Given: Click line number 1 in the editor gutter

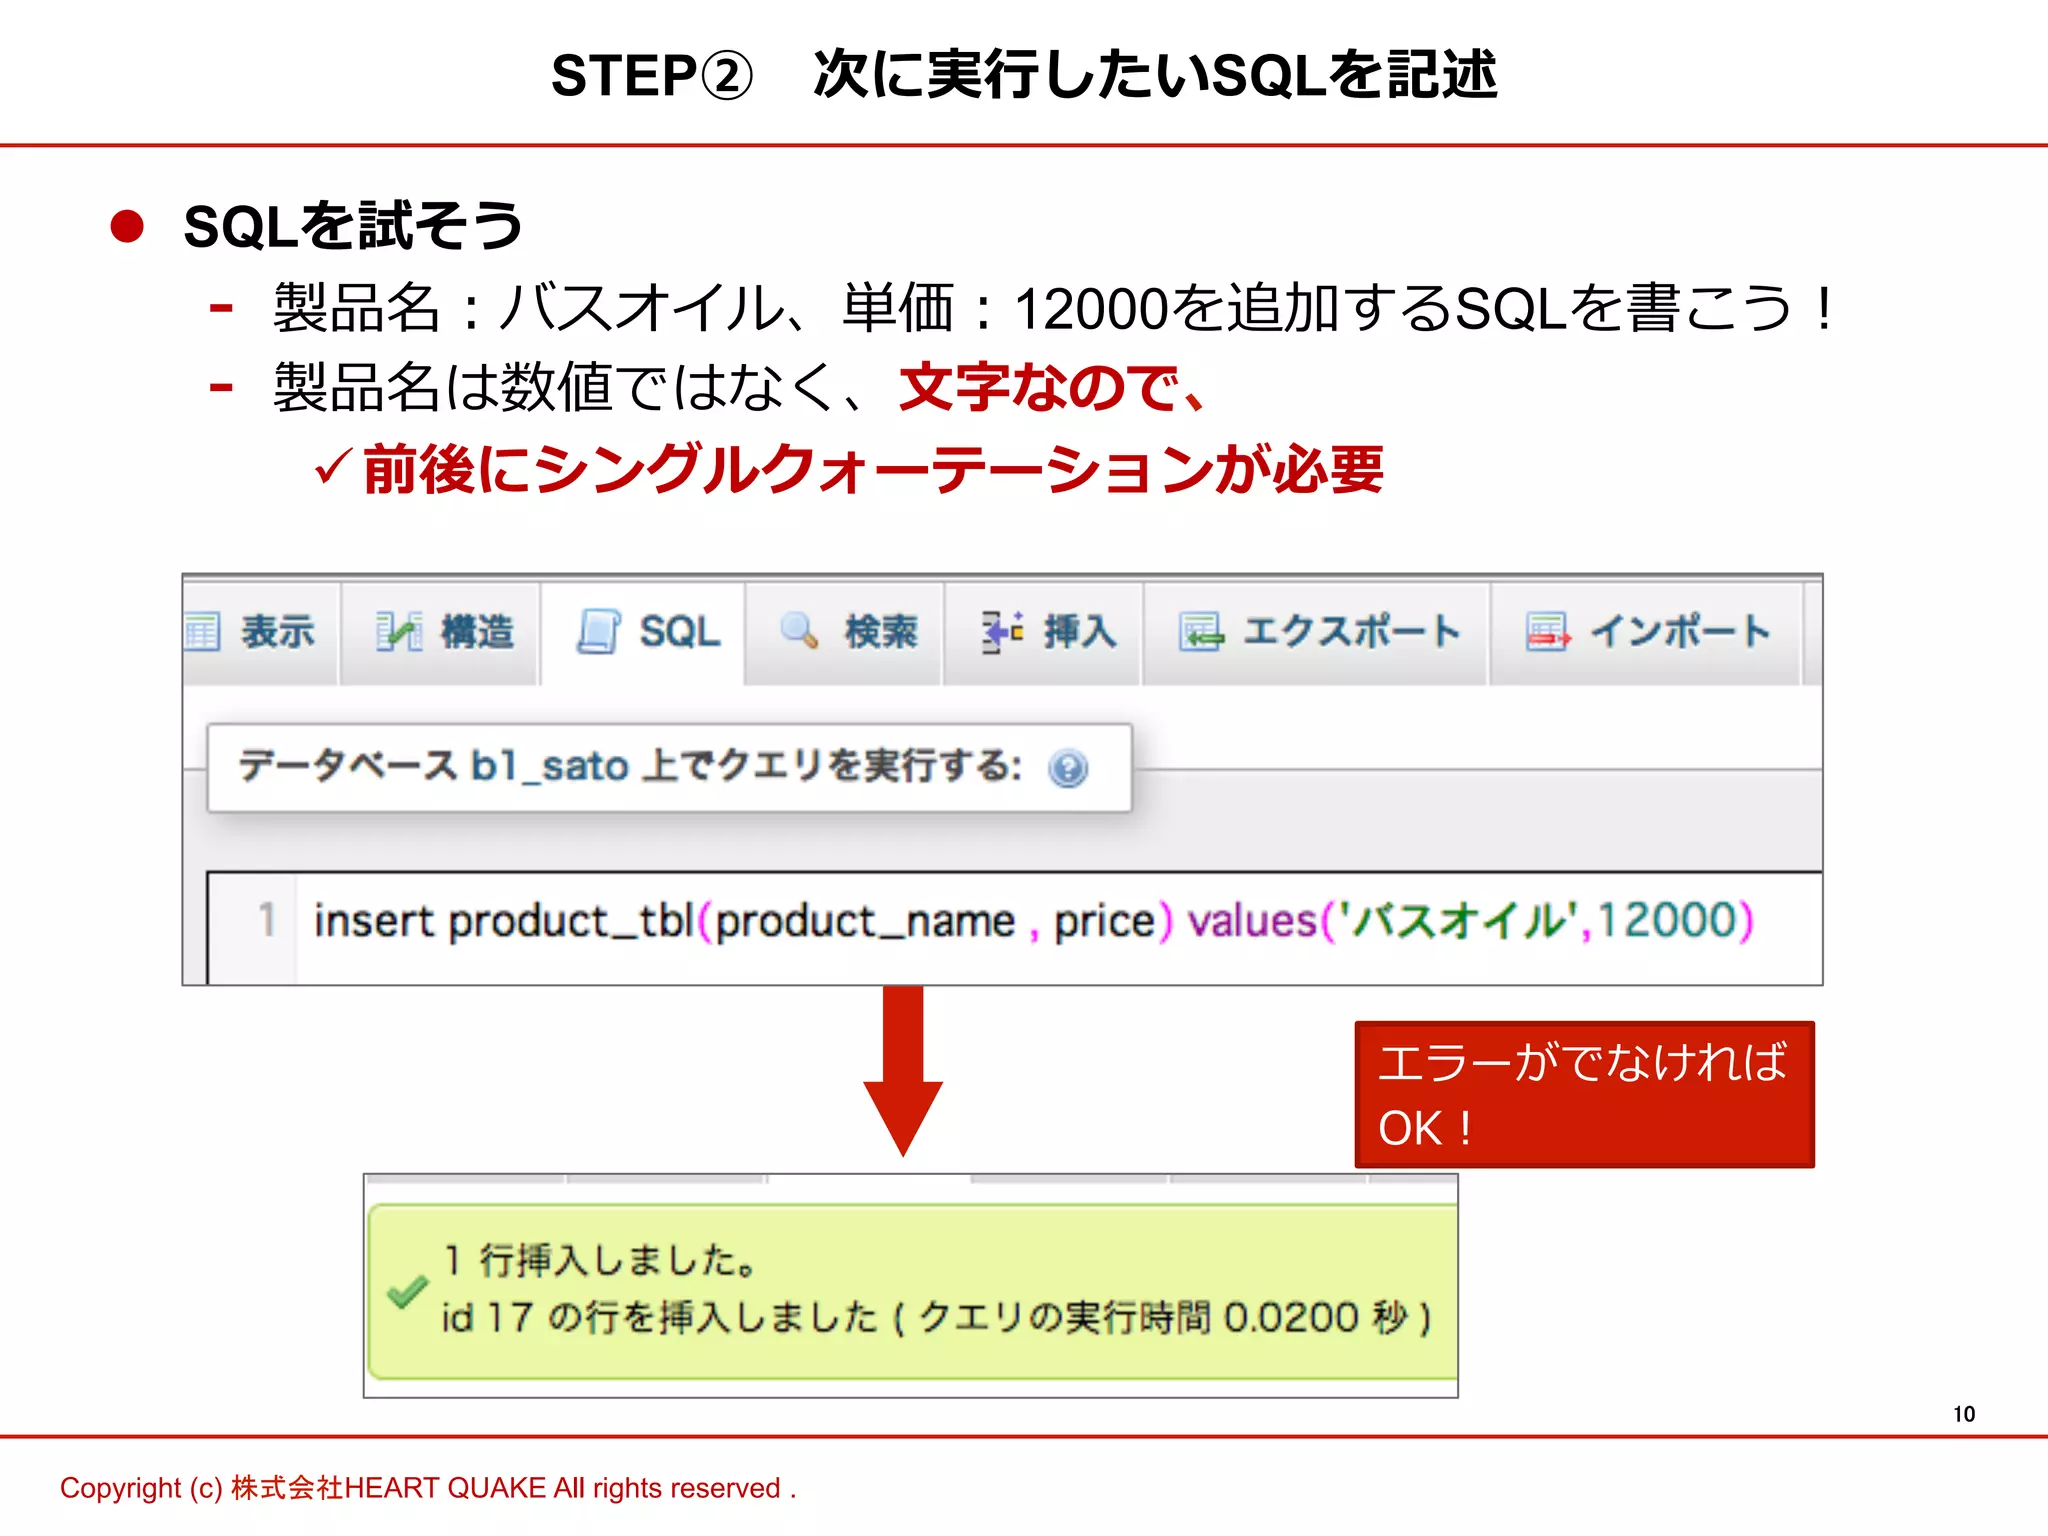Looking at the screenshot, I should point(266,920).
